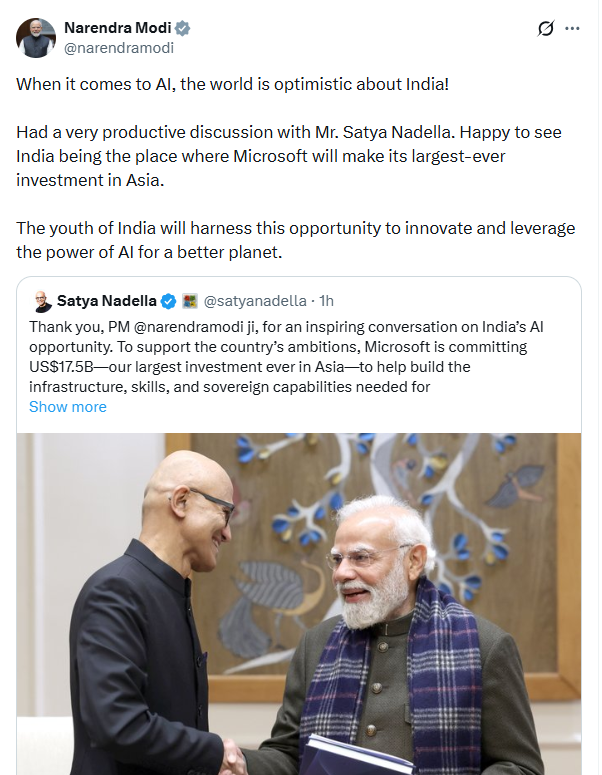Click the line "When it comes to AI"
The image size is (602, 775).
[x=232, y=83]
